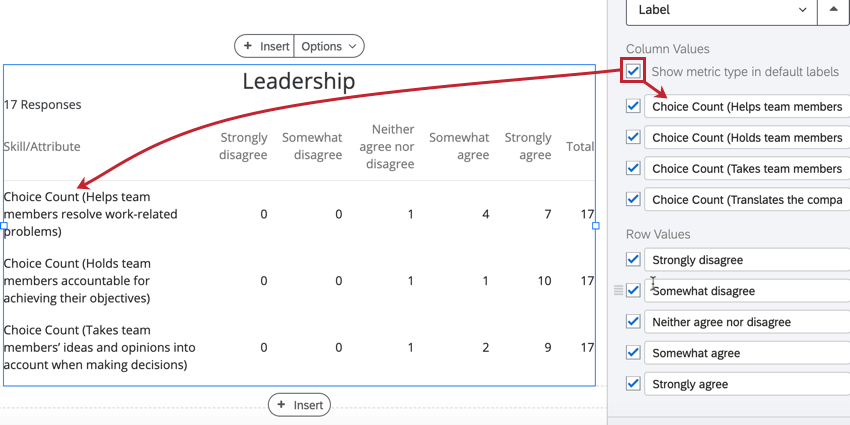The image size is (850, 425).
Task: Edit the Choice Count (Helps team members label field
Action: [747, 106]
